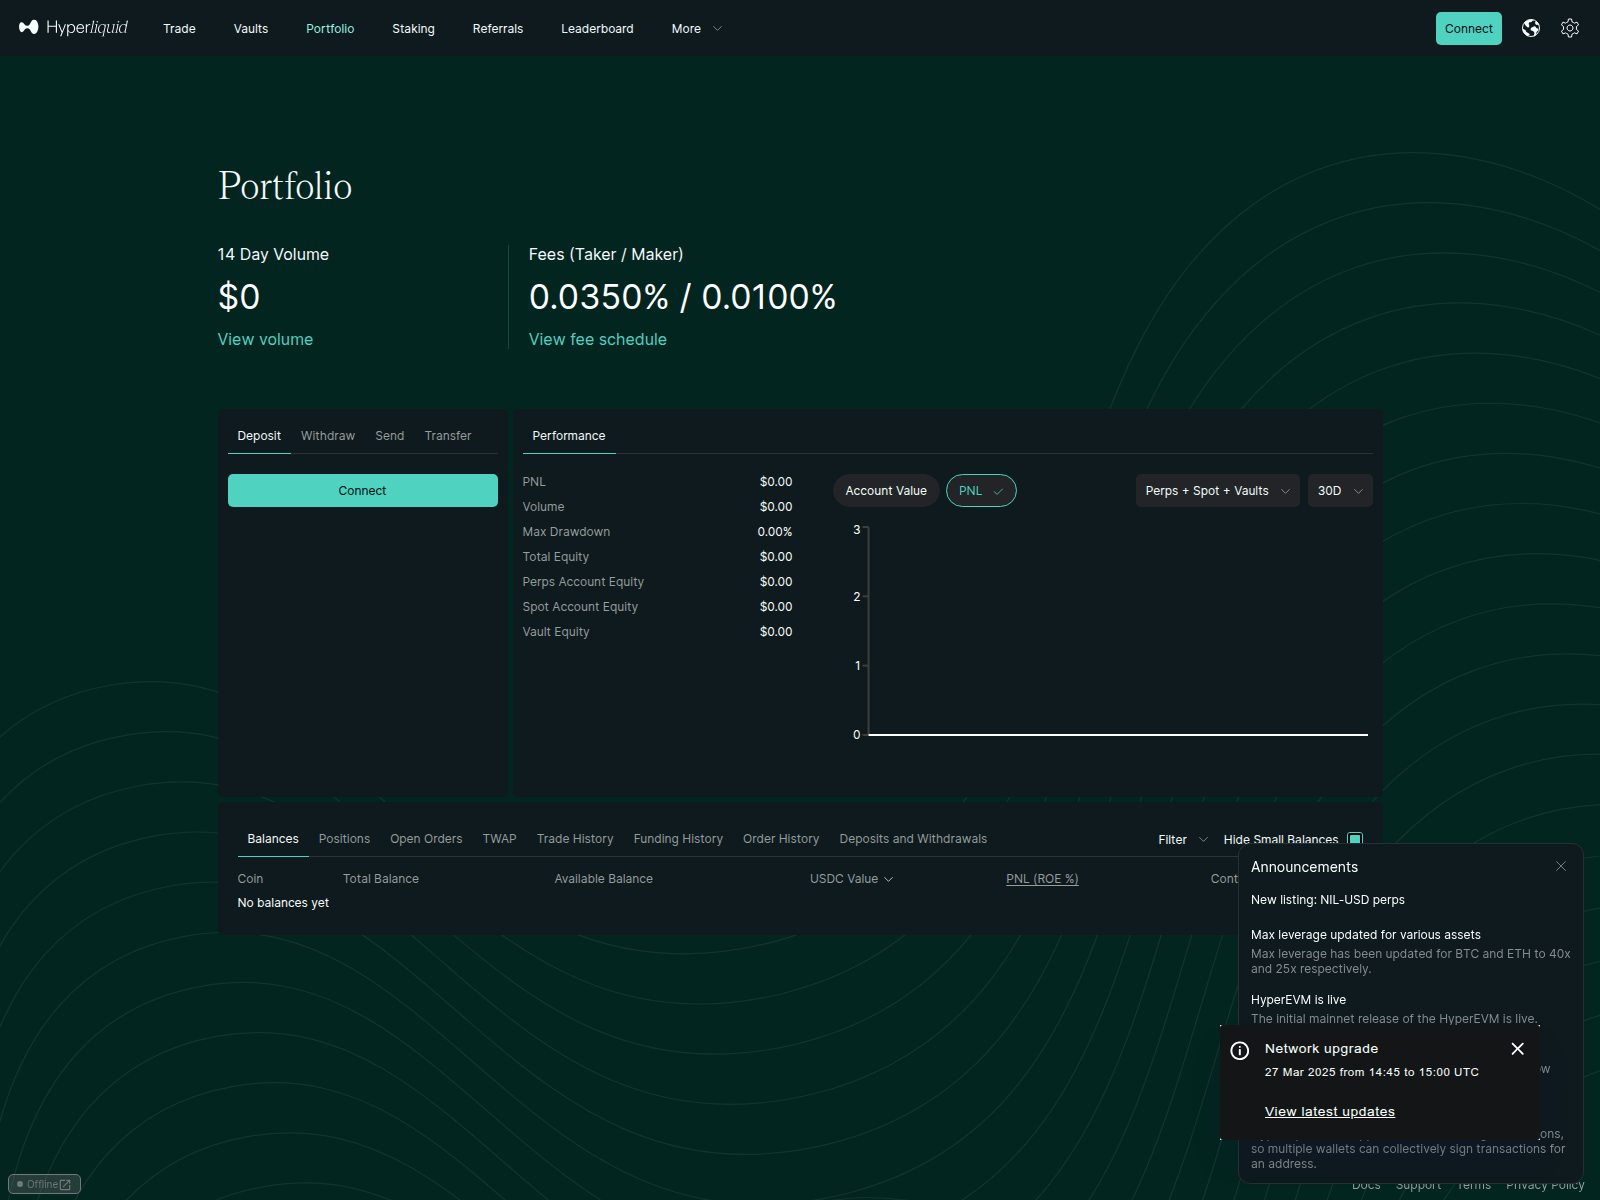Open the 30D time range dropdown
This screenshot has height=1200, width=1600.
click(x=1339, y=491)
